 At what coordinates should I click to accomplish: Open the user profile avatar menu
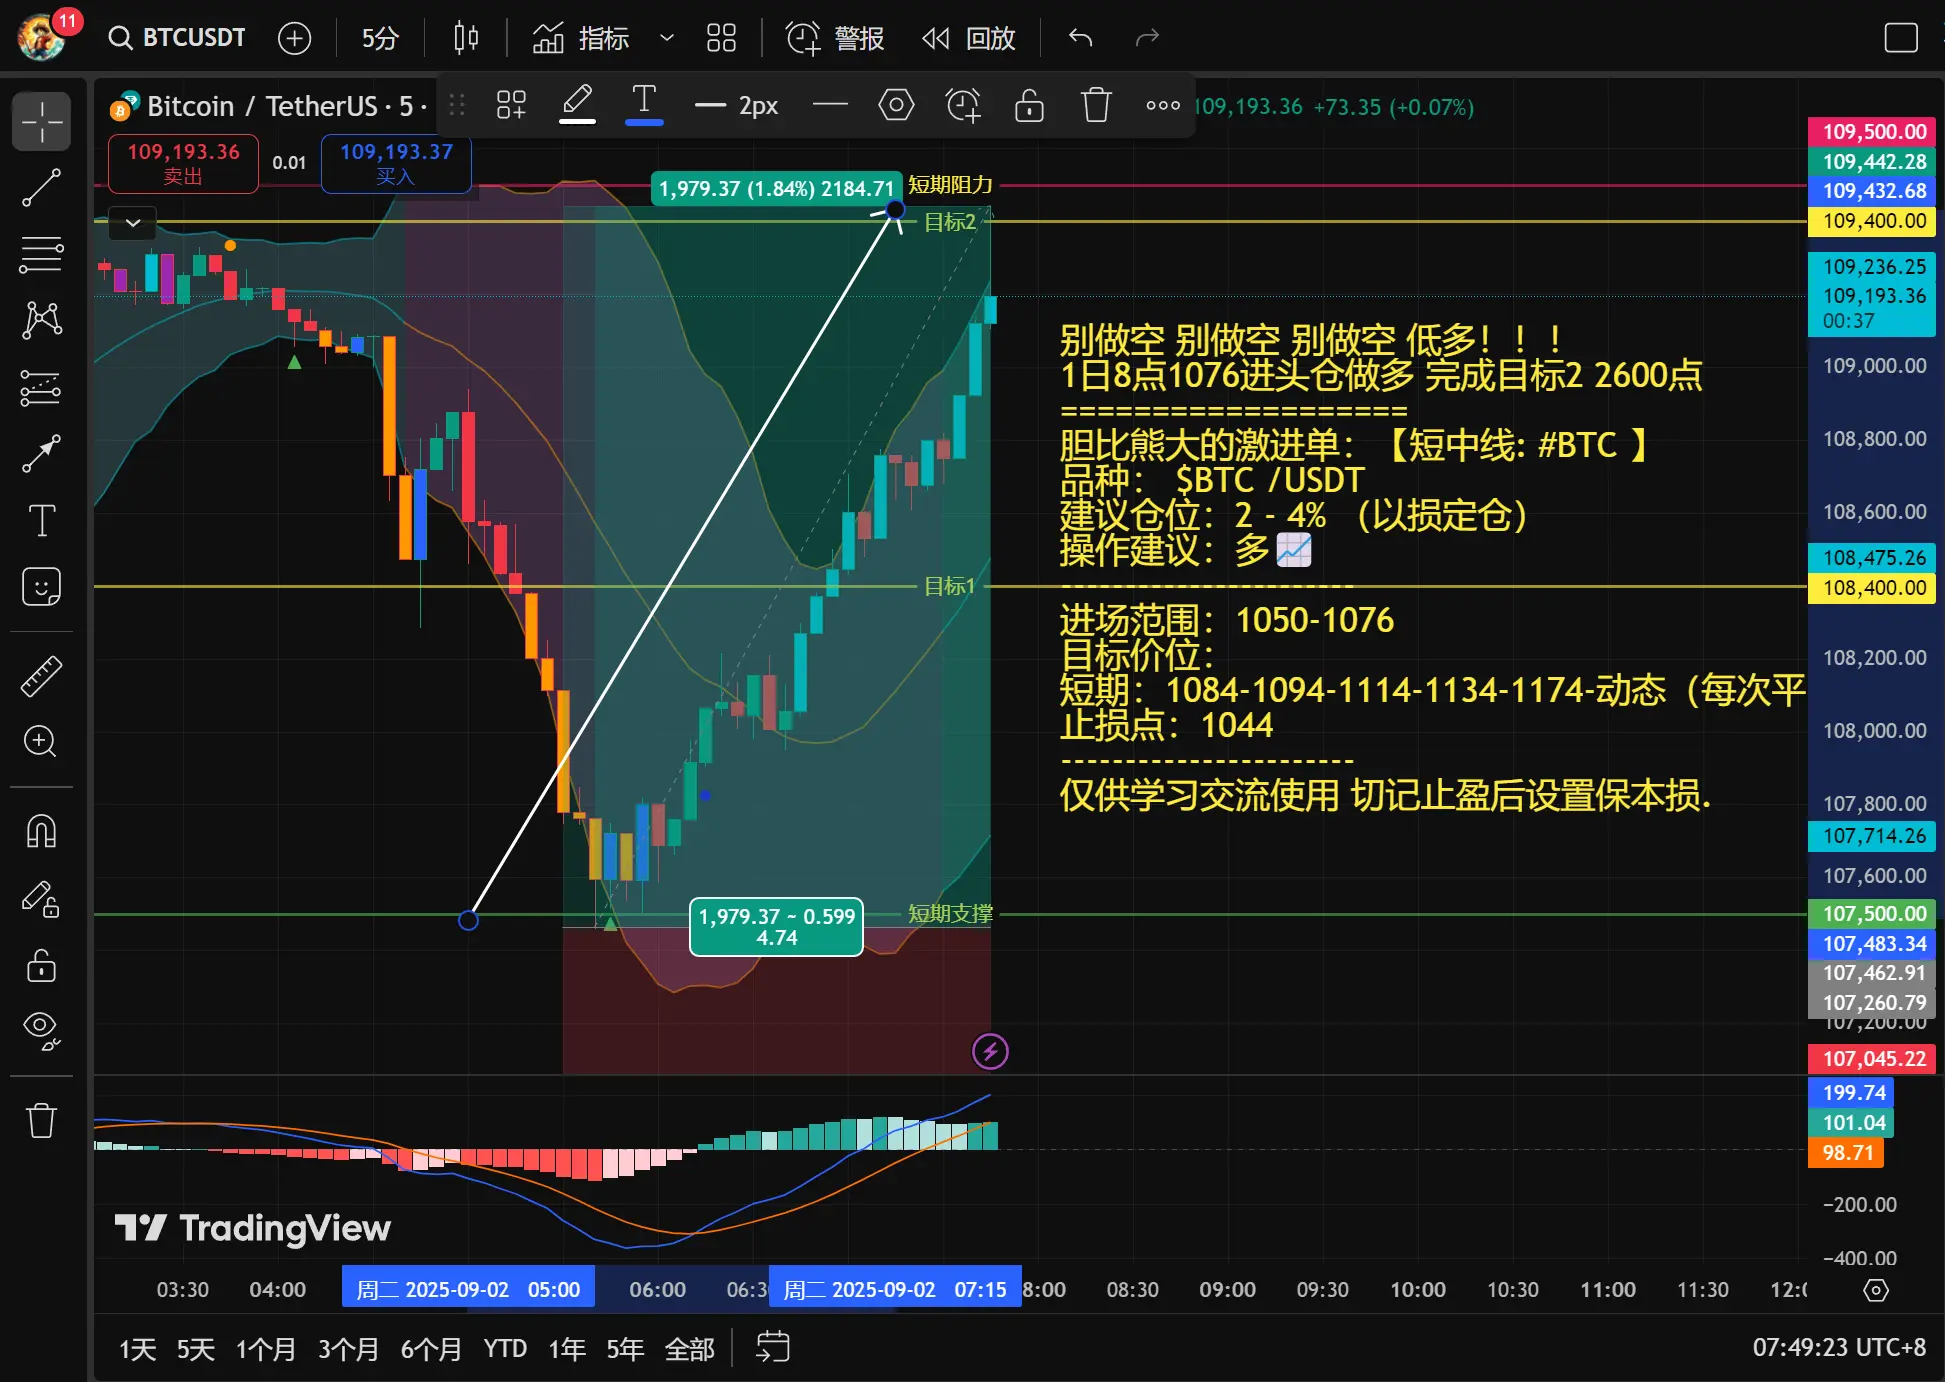[x=42, y=37]
